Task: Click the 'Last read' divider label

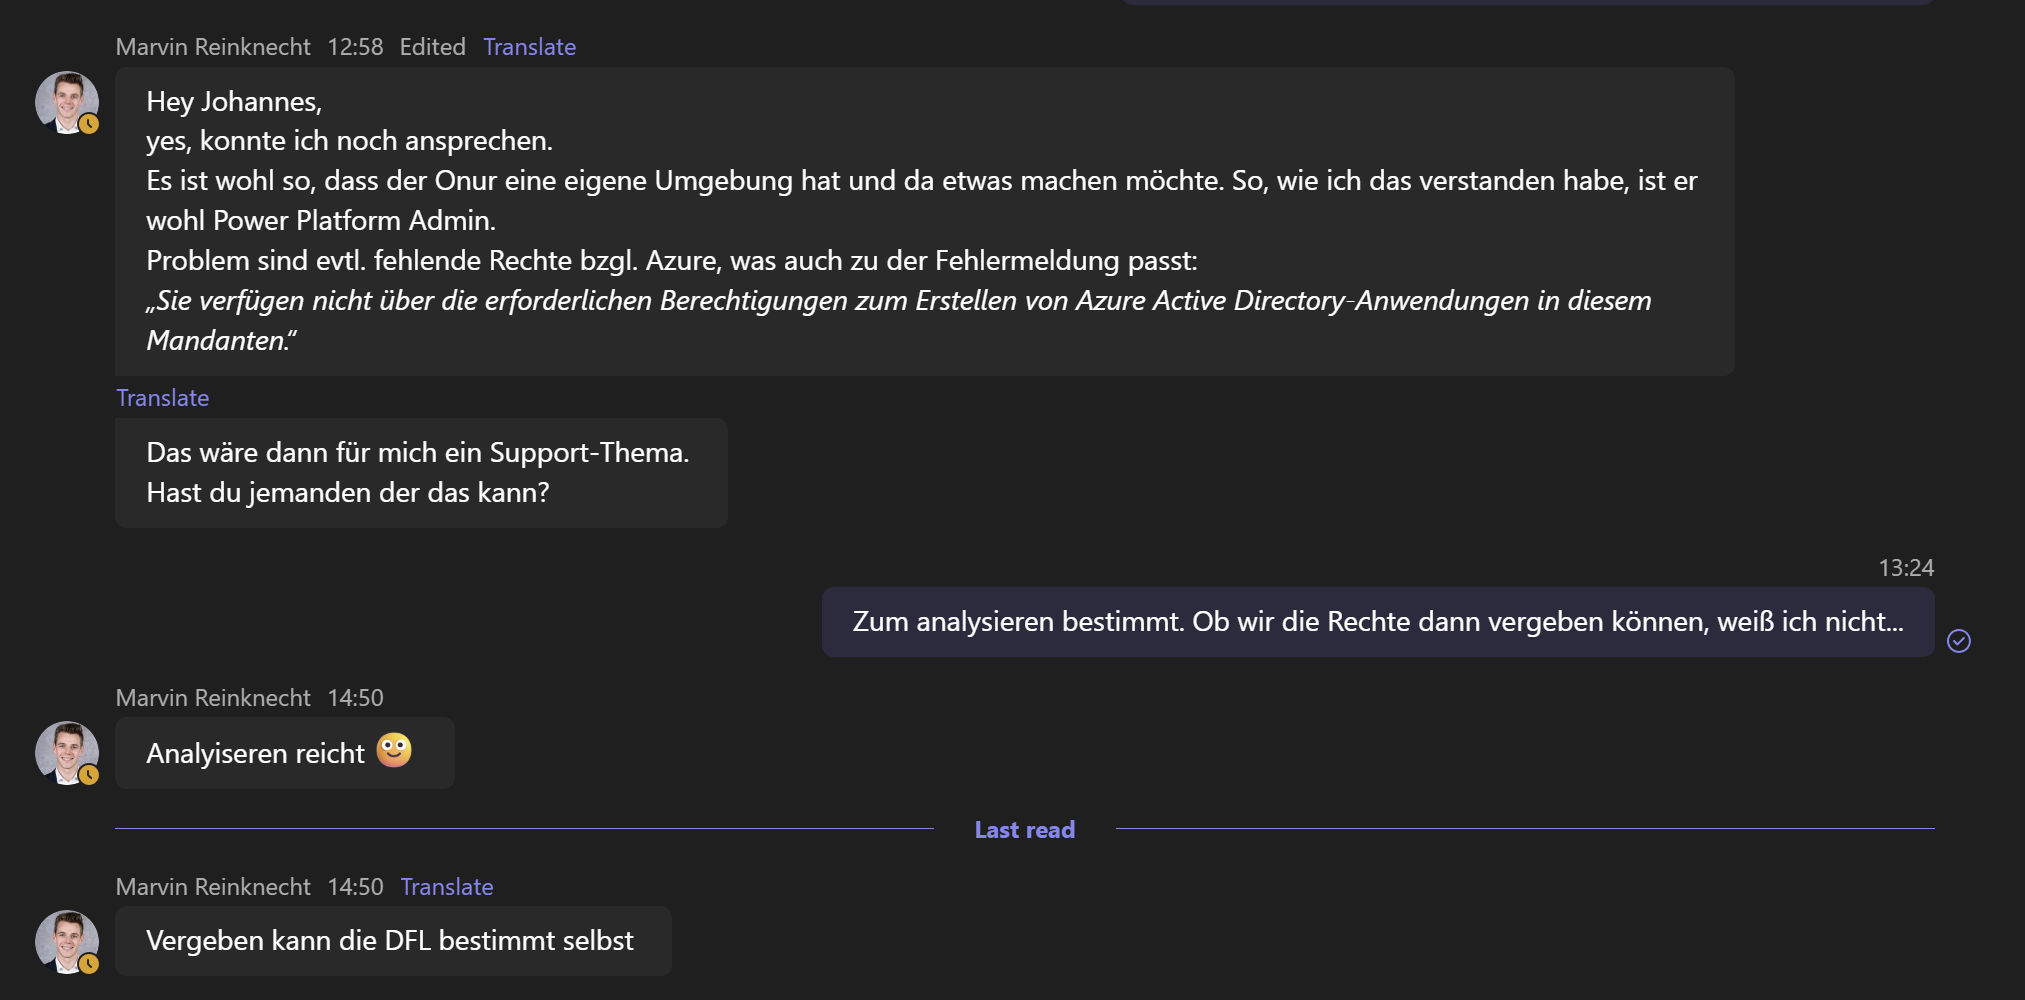Action: [1024, 830]
